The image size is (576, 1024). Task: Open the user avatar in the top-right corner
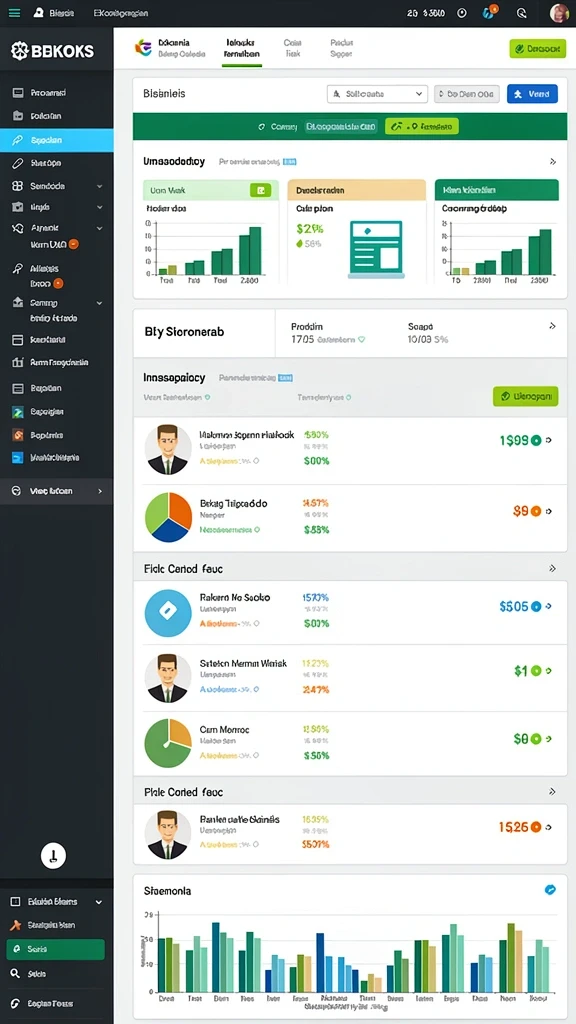coord(559,12)
